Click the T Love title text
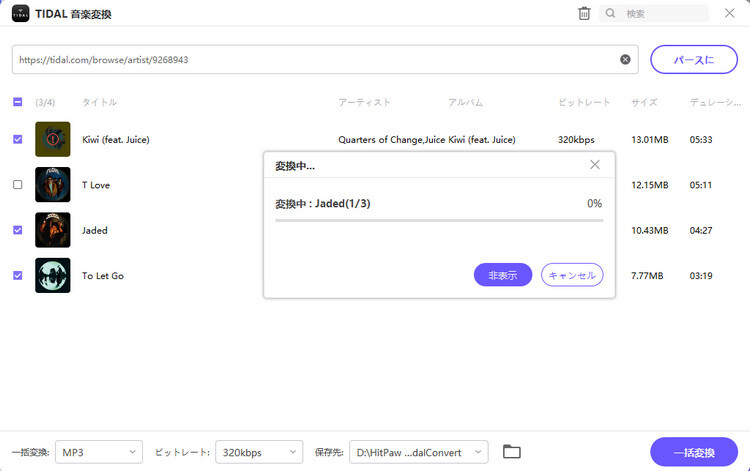Image resolution: width=750 pixels, height=471 pixels. click(x=96, y=185)
